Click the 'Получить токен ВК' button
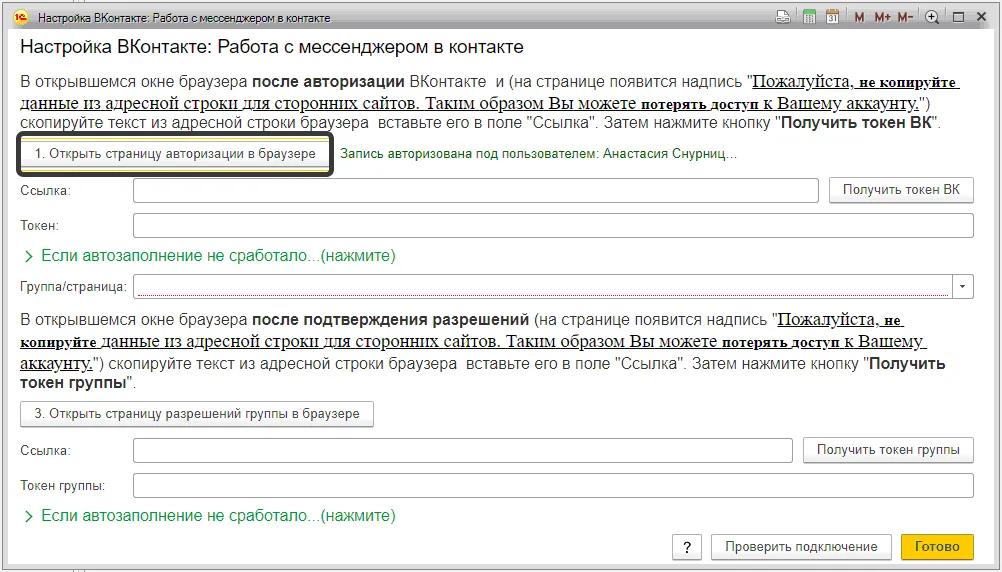The height and width of the screenshot is (572, 1002). point(901,190)
